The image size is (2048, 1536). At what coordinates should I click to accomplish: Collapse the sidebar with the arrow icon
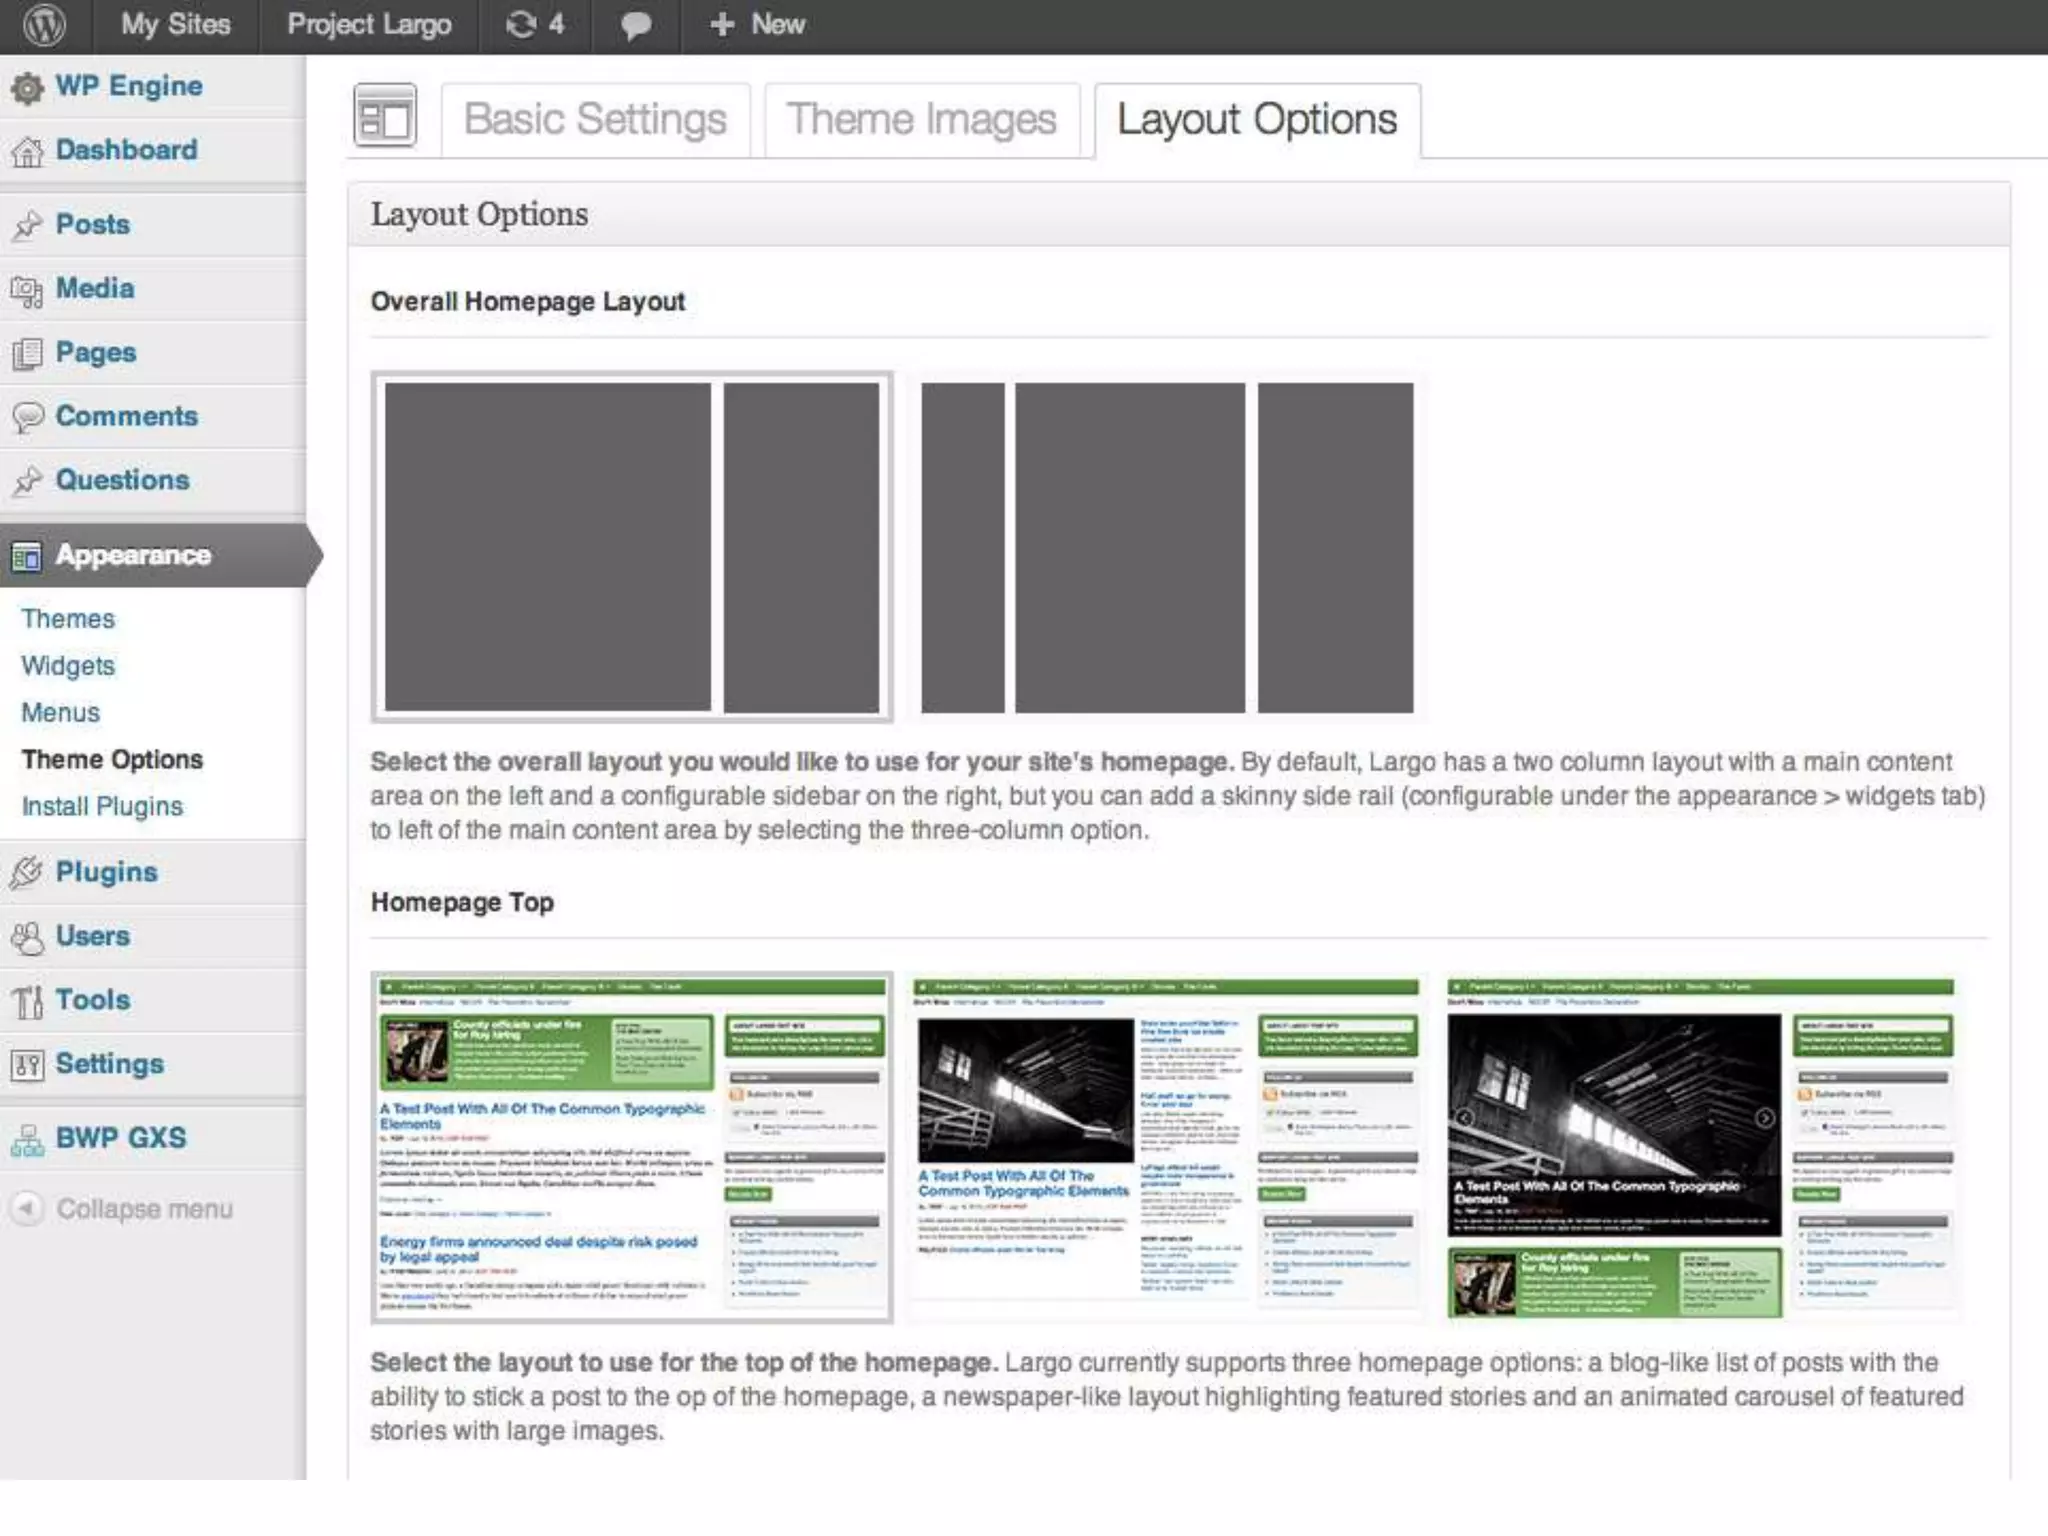[x=27, y=1209]
